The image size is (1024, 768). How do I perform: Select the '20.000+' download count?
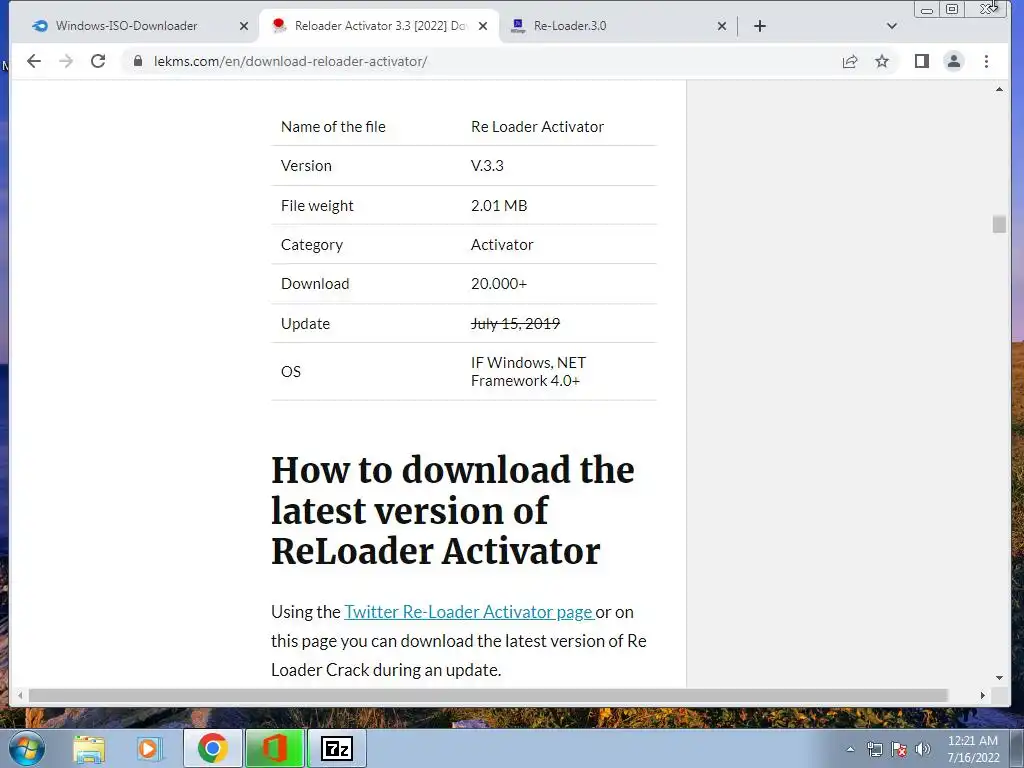click(x=499, y=284)
